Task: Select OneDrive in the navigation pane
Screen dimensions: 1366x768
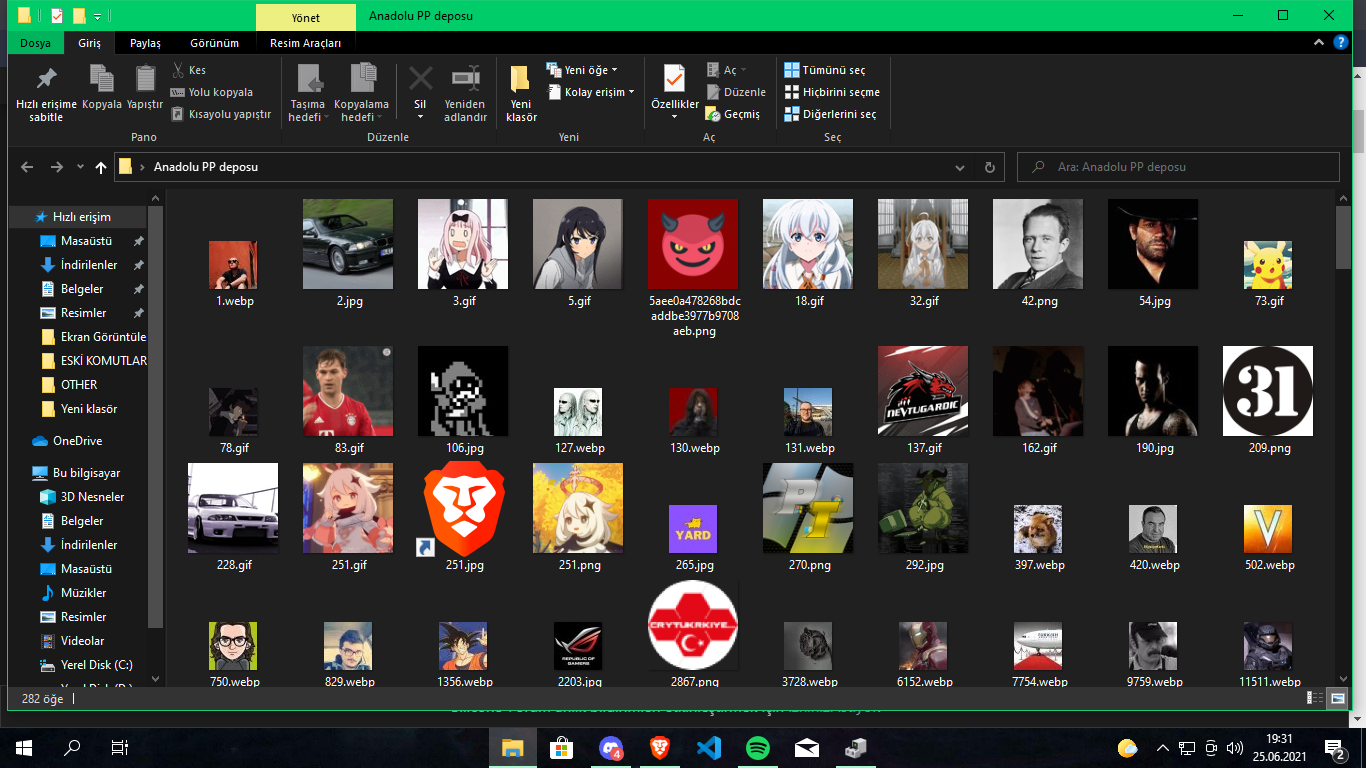Action: pos(77,441)
